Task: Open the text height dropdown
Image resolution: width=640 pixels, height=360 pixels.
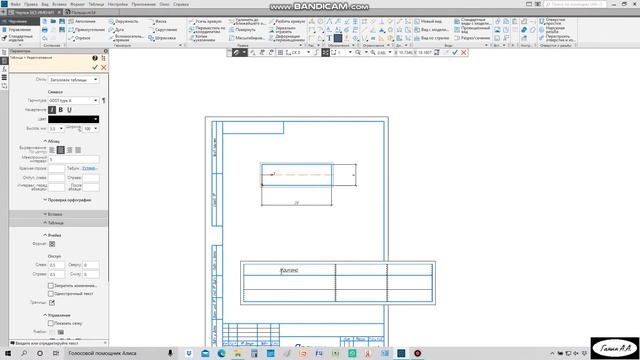Action: 56,129
